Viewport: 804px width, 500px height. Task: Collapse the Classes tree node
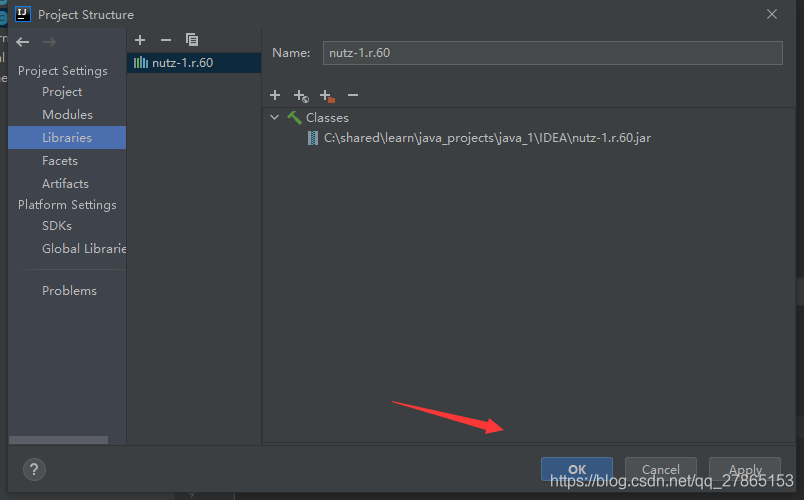pos(274,117)
